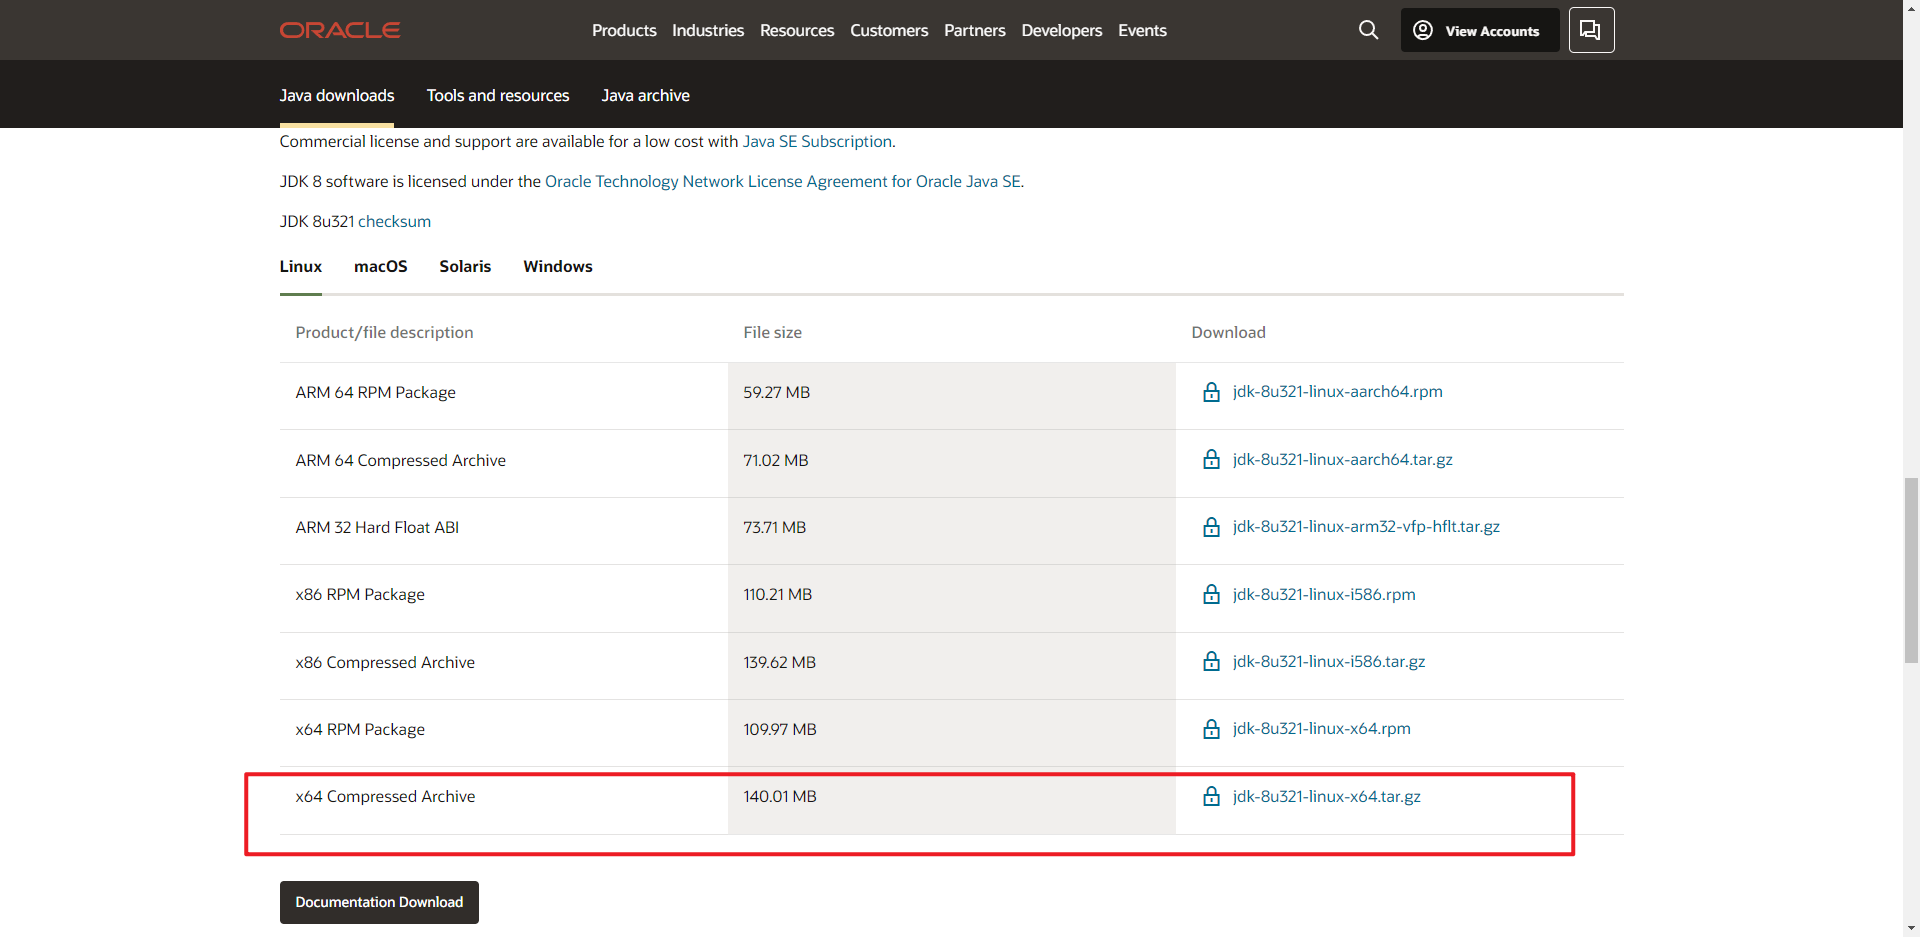The image size is (1920, 937).
Task: Open the JDK 8u321 checksum link
Action: click(x=394, y=221)
